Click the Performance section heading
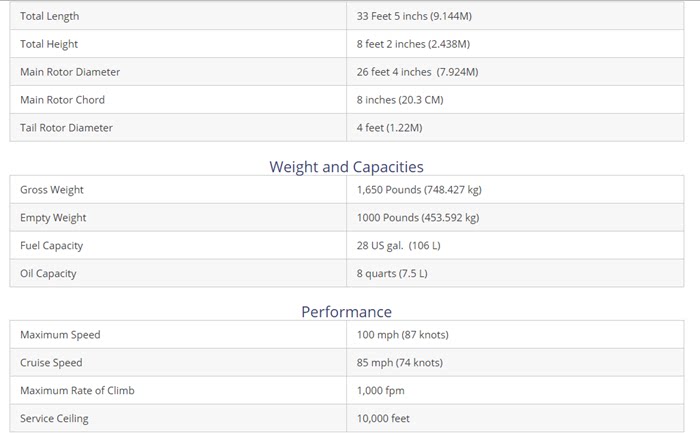This screenshot has height=433, width=700. 346,312
